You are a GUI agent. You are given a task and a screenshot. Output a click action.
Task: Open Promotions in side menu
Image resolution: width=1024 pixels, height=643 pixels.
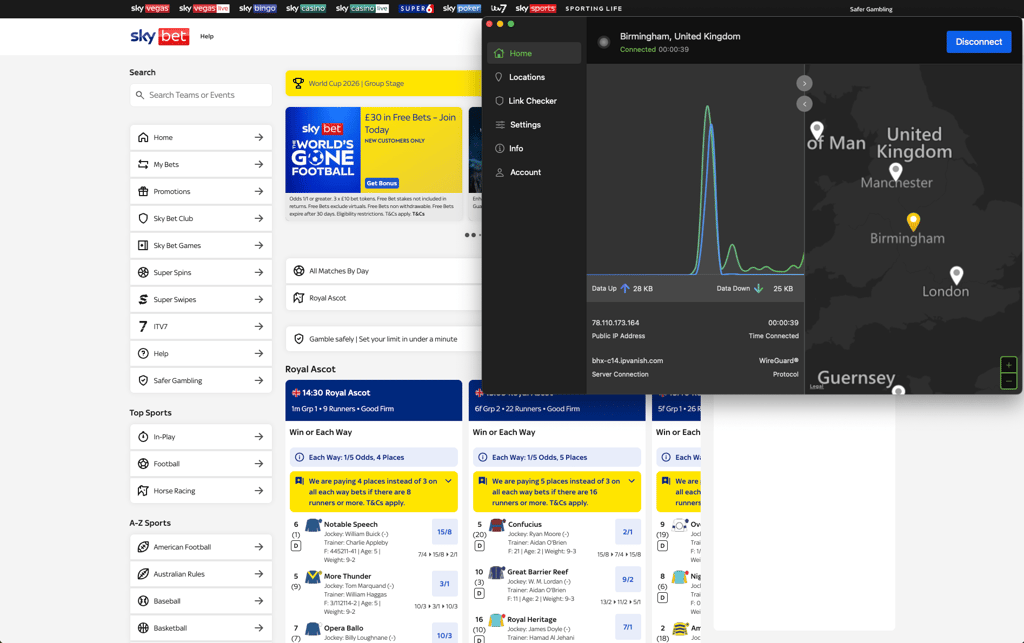coord(200,191)
